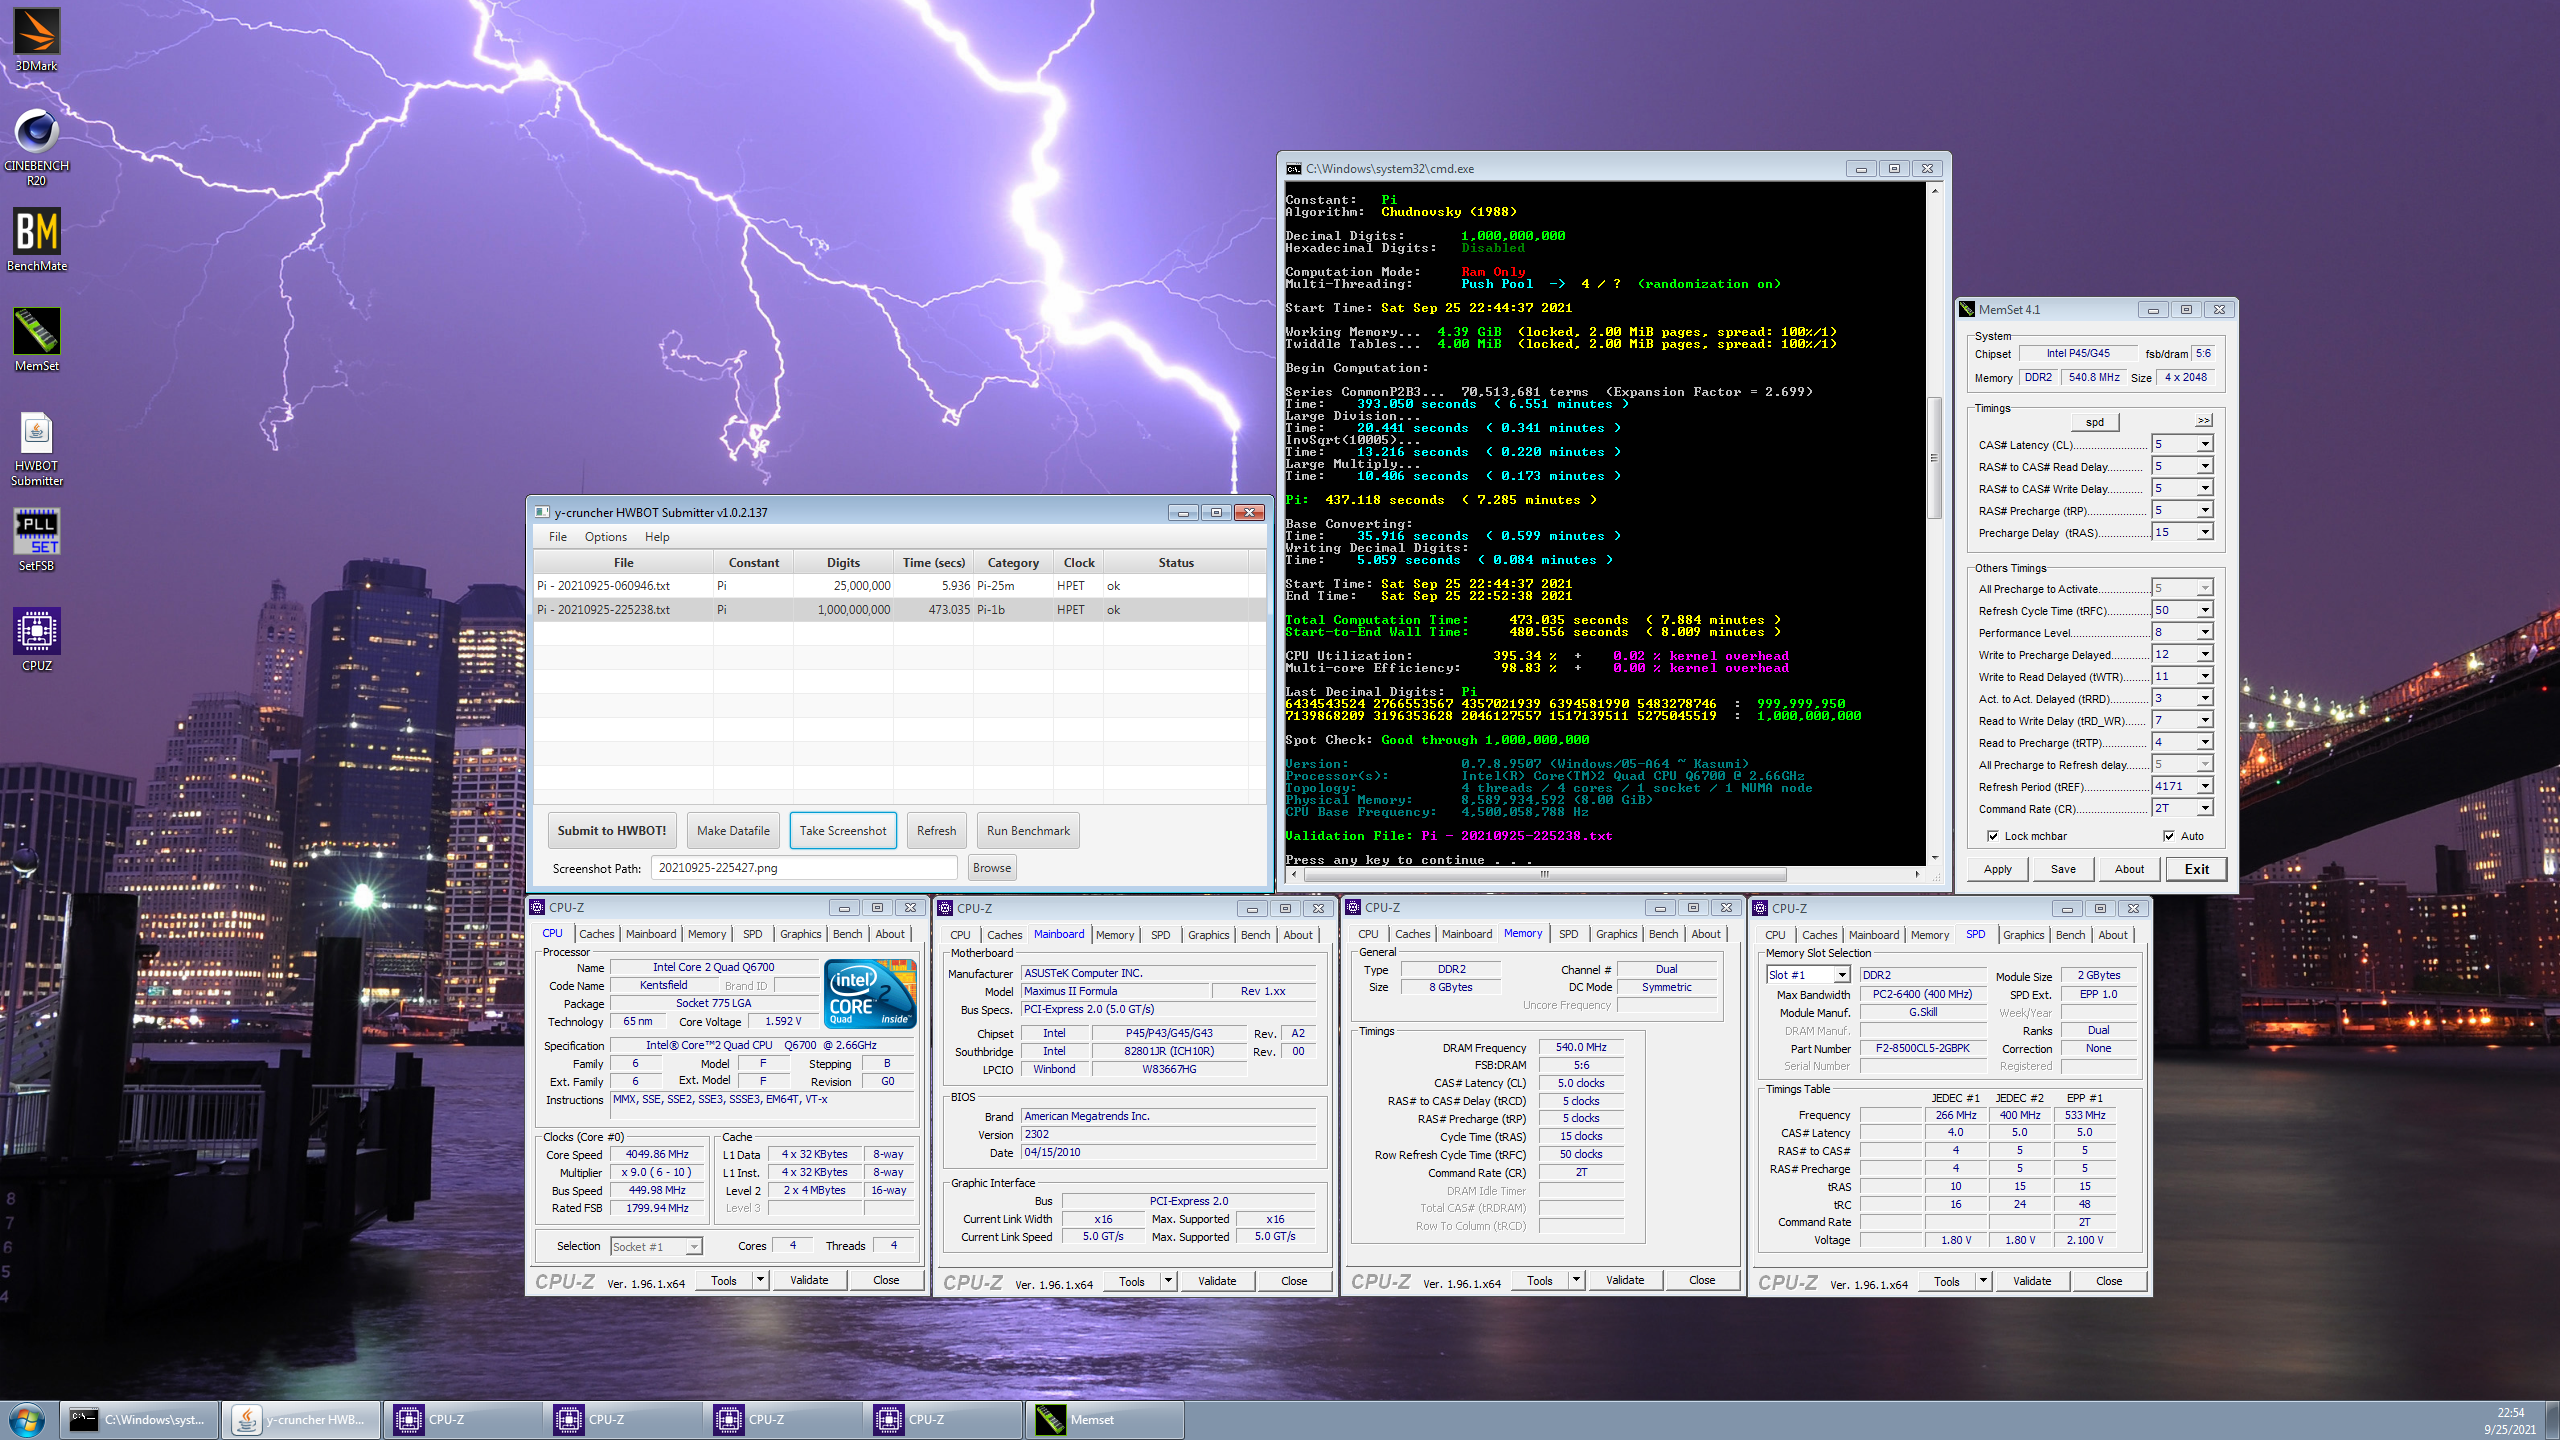2560x1440 pixels.
Task: Open Precharge Delay (tRAS) dropdown
Action: coord(2205,532)
